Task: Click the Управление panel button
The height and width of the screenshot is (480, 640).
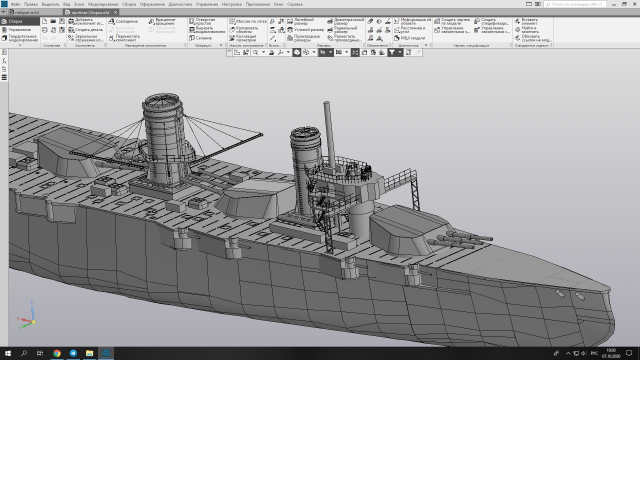Action: point(20,29)
